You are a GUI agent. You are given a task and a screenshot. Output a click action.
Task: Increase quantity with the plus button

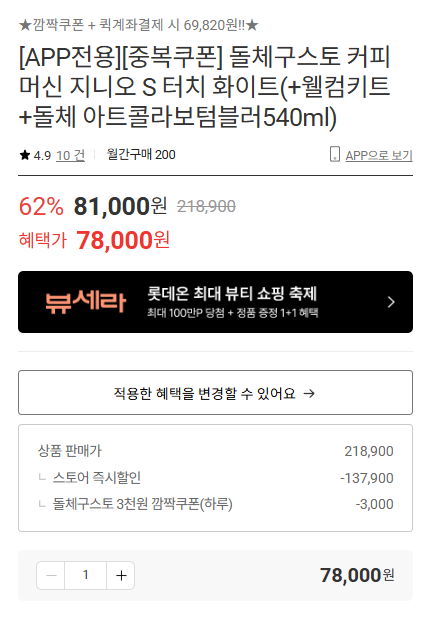121,575
